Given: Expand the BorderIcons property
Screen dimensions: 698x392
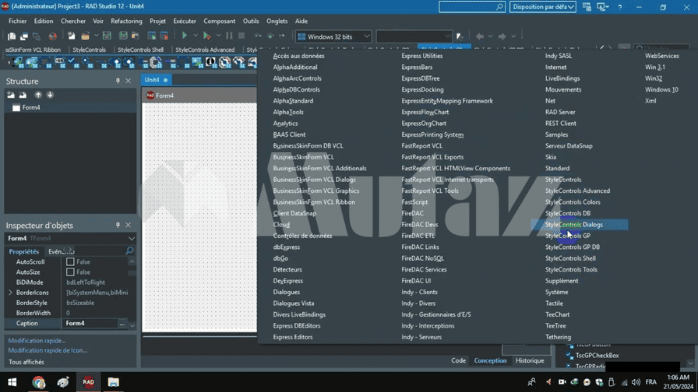Looking at the screenshot, I should [10, 292].
